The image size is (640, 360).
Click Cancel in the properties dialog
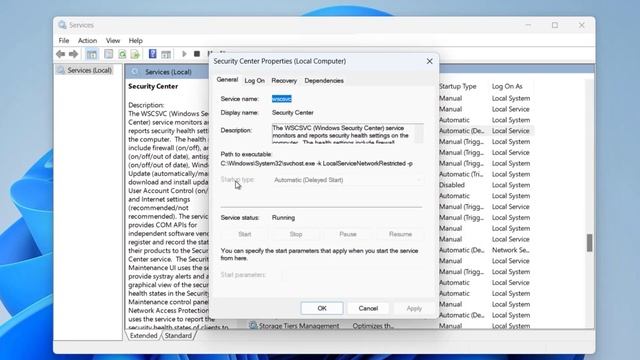(368, 308)
